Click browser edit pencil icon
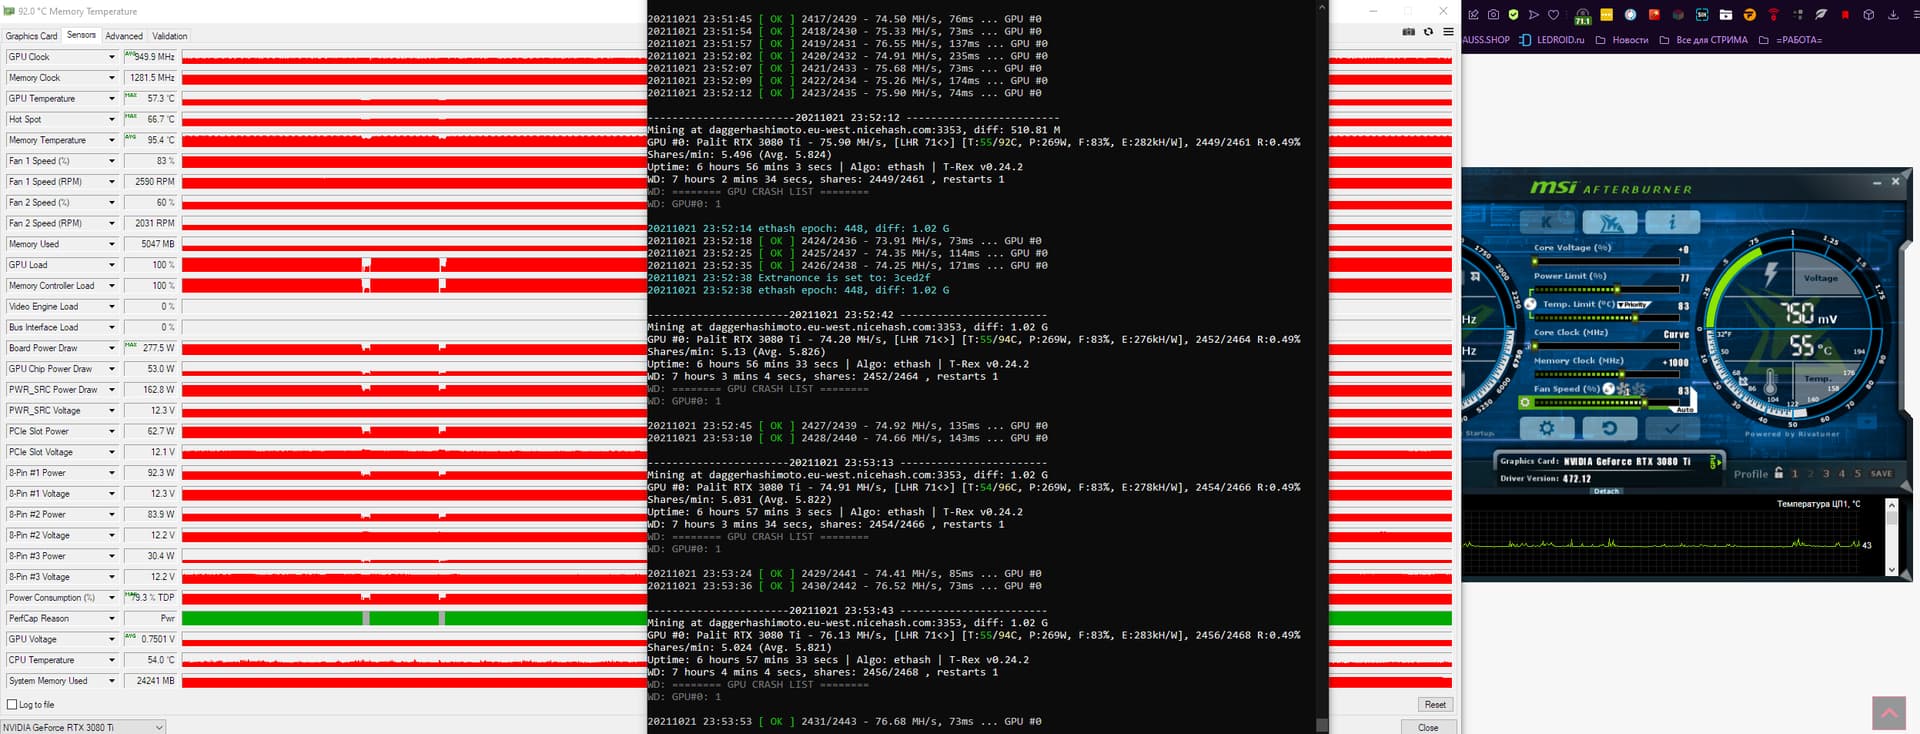Image resolution: width=1920 pixels, height=734 pixels. (1473, 15)
